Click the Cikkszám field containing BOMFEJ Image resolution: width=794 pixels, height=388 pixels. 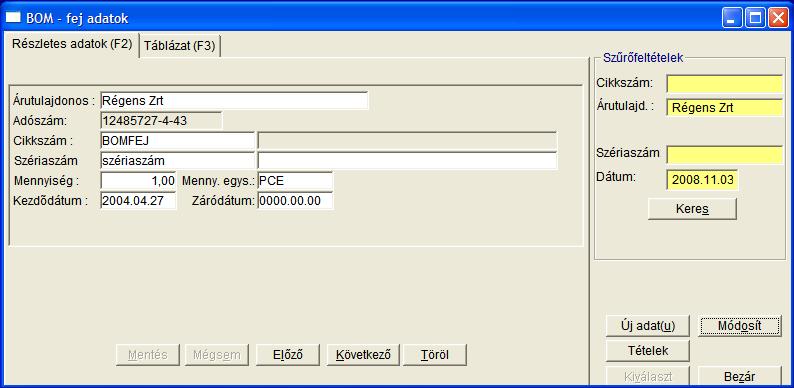(177, 140)
